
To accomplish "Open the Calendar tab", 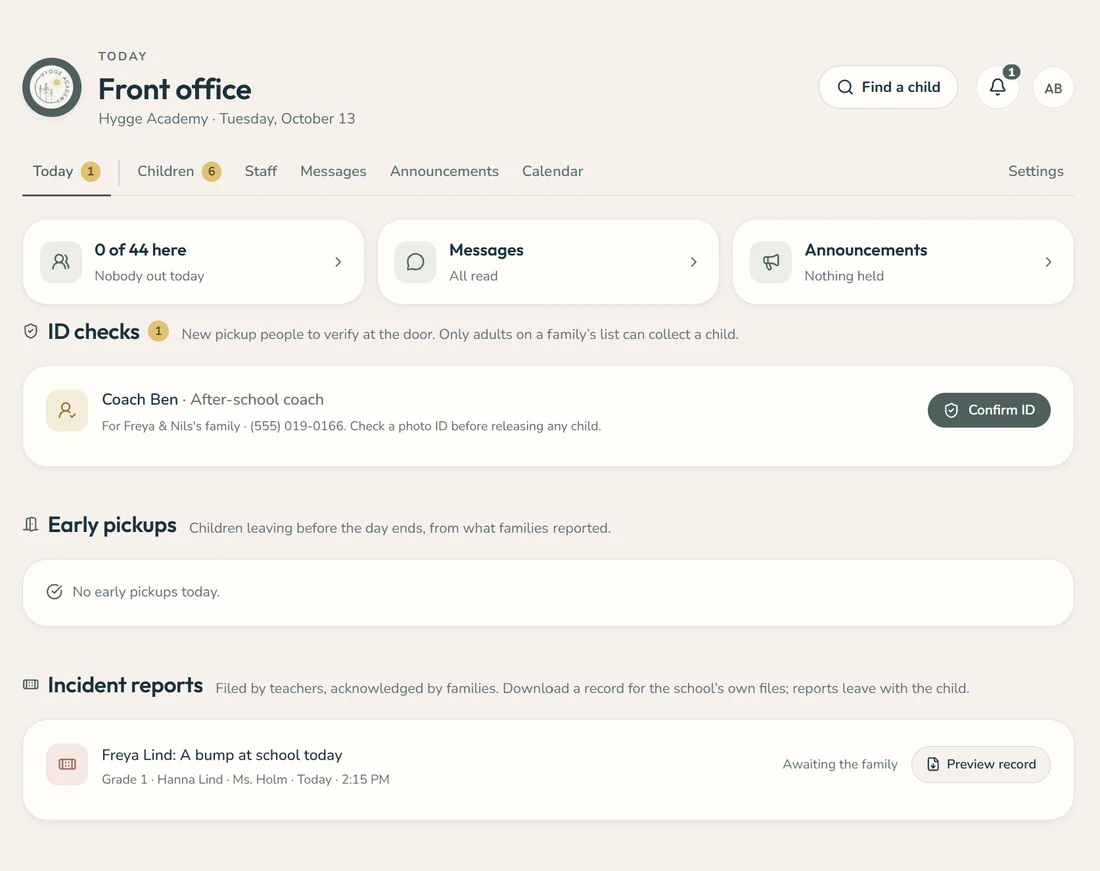I will (x=552, y=171).
